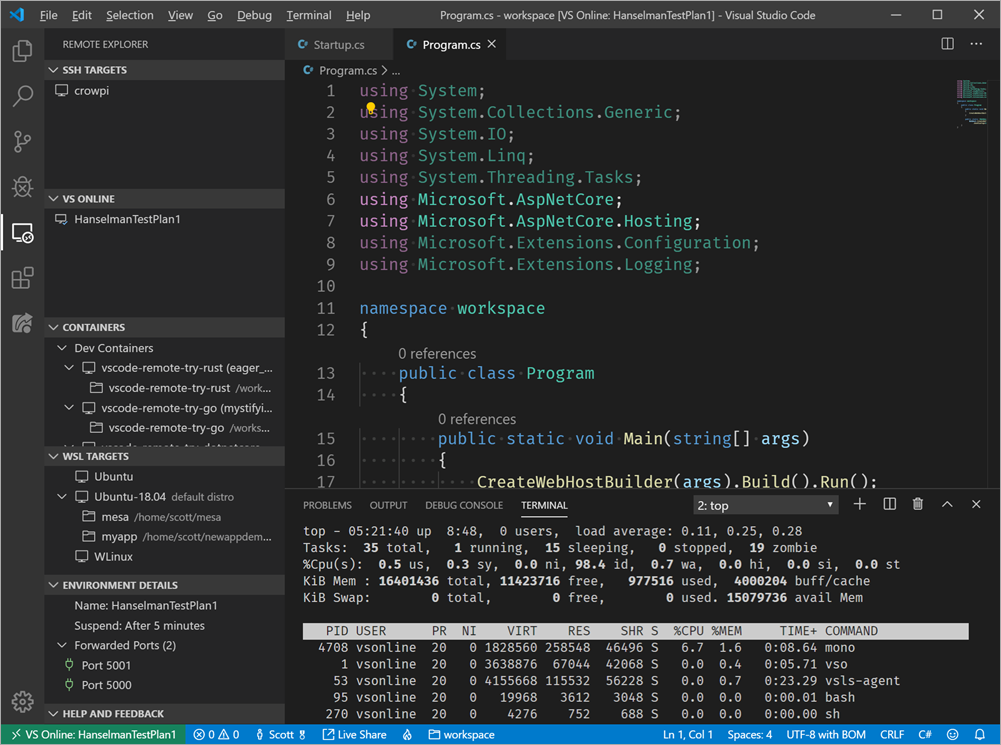Image resolution: width=1001 pixels, height=745 pixels.
Task: Collapse the Dev Containers tree node
Action: pyautogui.click(x=62, y=348)
